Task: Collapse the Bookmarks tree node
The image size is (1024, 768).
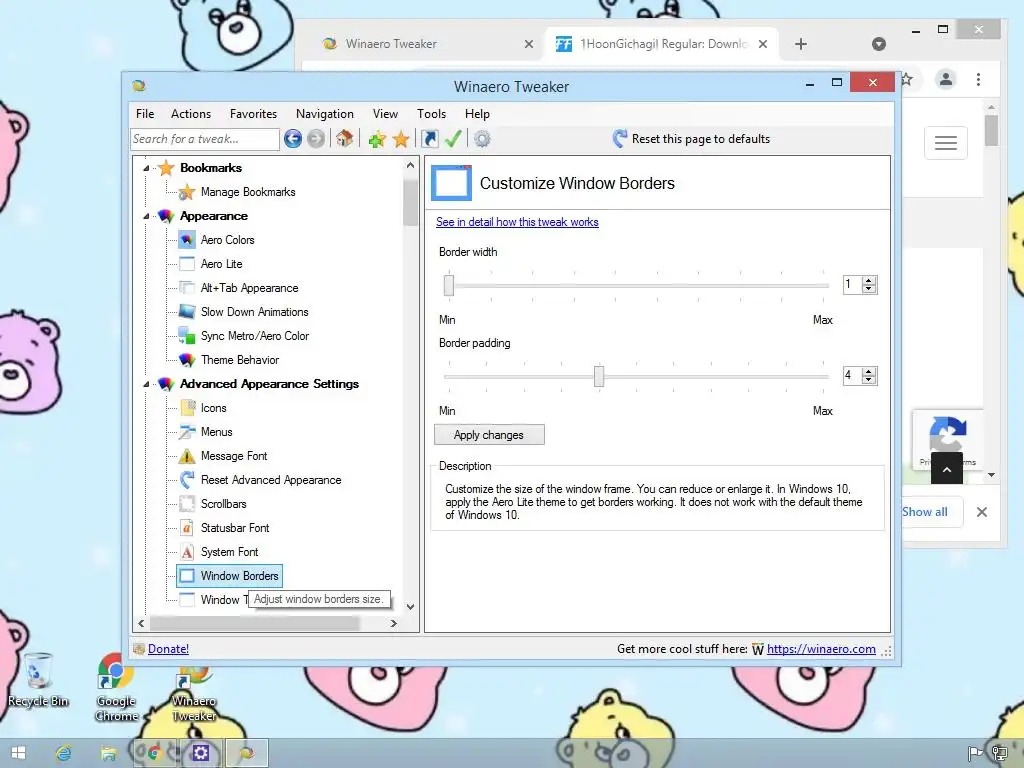Action: pyautogui.click(x=146, y=168)
